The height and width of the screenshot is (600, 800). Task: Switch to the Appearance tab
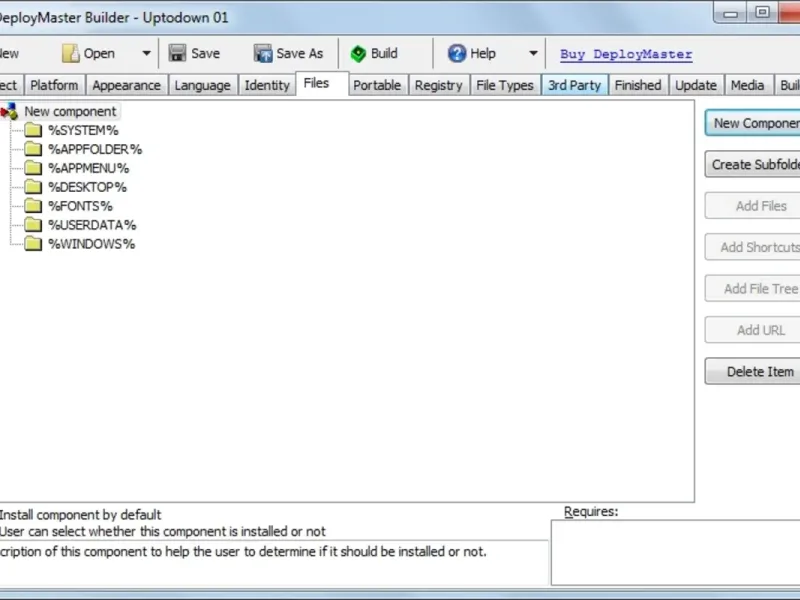pyautogui.click(x=127, y=85)
